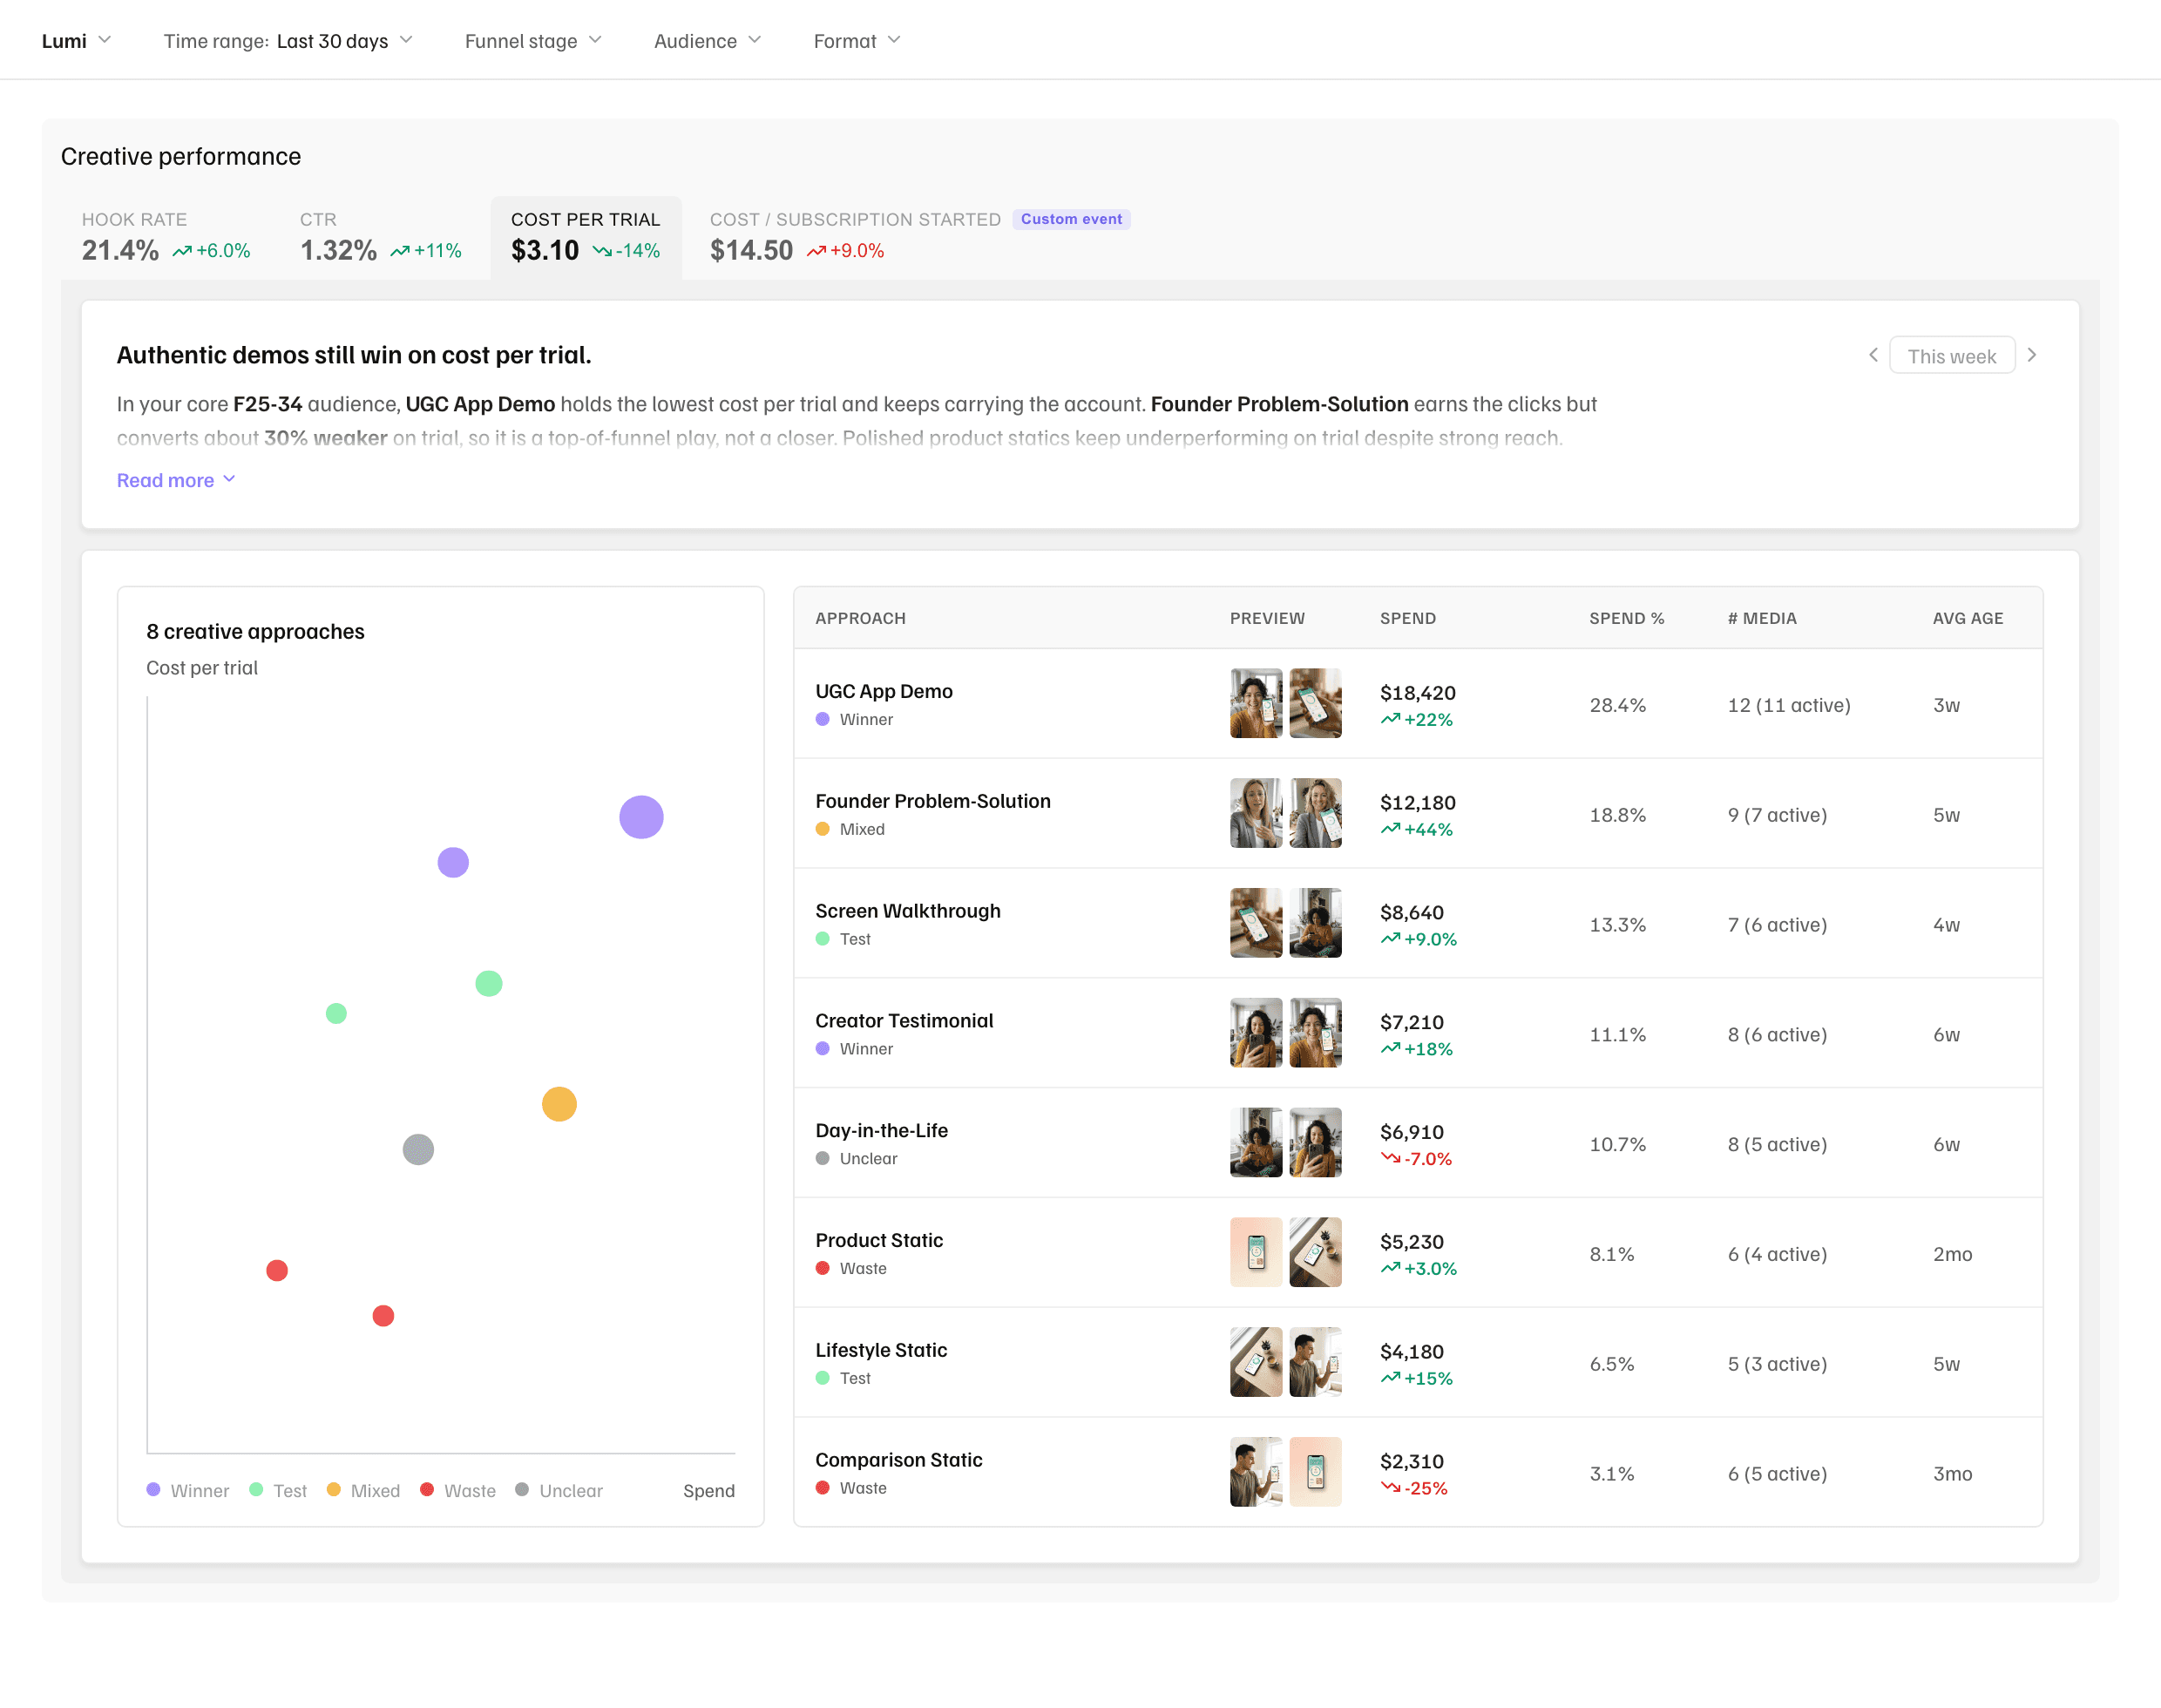The height and width of the screenshot is (1708, 2161).
Task: Open second Creator Testimonial preview thumbnail
Action: point(1315,1033)
